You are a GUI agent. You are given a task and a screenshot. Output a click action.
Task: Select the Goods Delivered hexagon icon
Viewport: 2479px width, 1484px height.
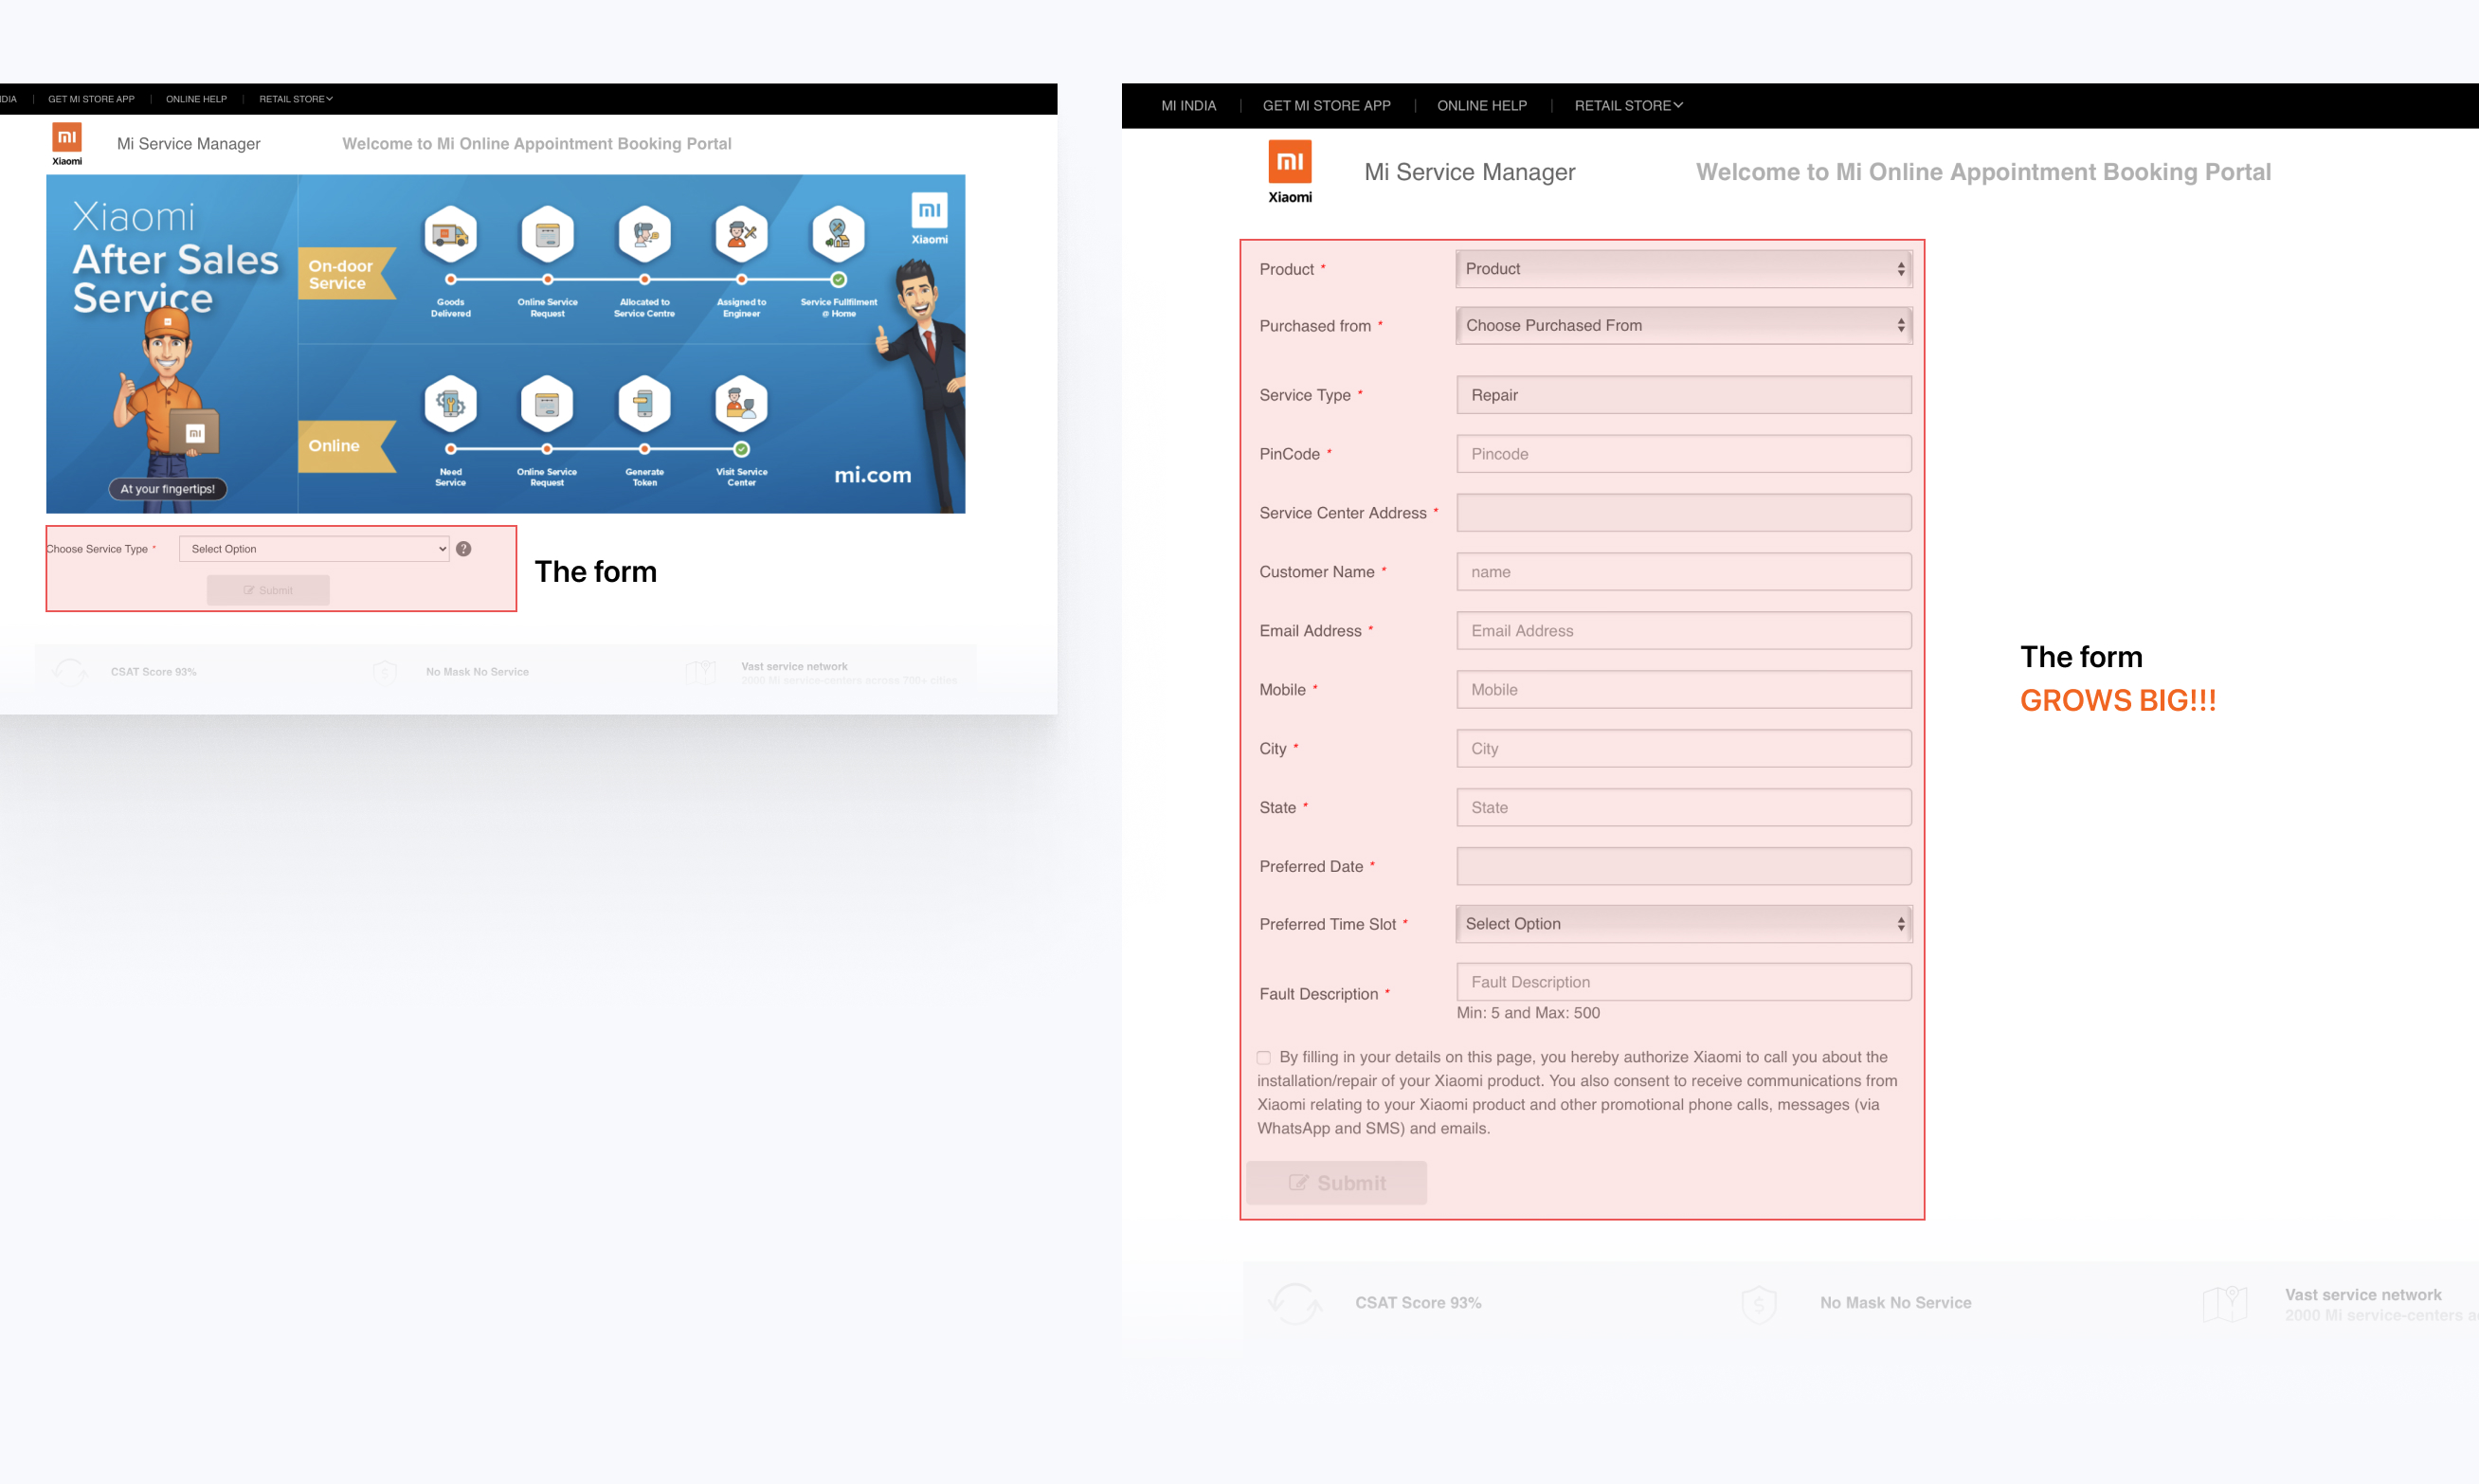pyautogui.click(x=451, y=235)
